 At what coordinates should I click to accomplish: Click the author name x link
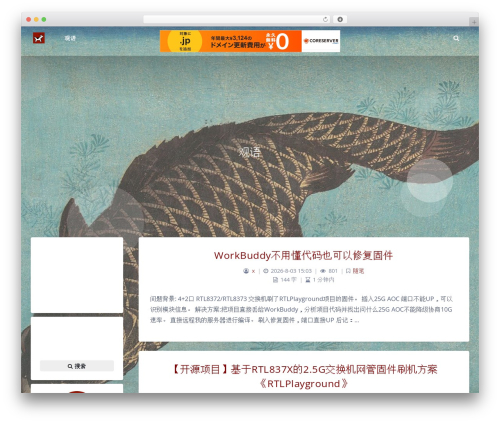click(x=253, y=271)
